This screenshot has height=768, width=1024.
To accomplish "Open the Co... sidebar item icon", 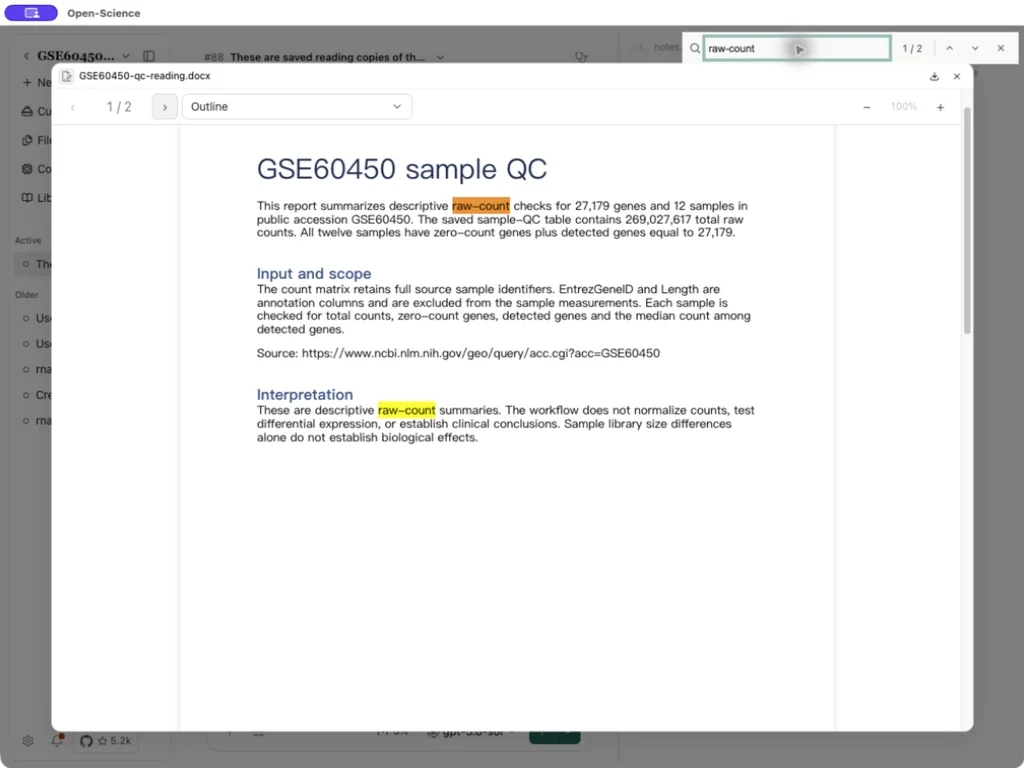I will point(27,168).
